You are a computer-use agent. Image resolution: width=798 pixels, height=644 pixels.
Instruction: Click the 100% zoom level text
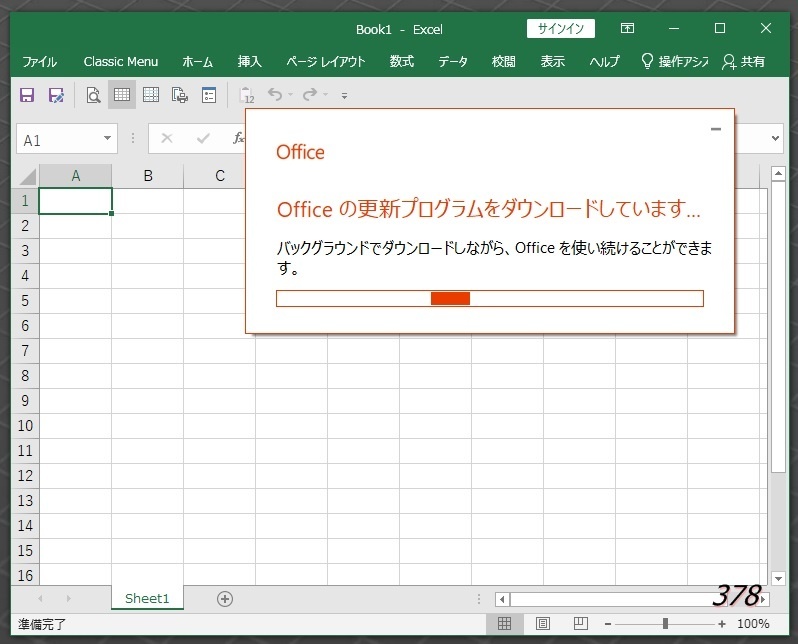coord(753,624)
